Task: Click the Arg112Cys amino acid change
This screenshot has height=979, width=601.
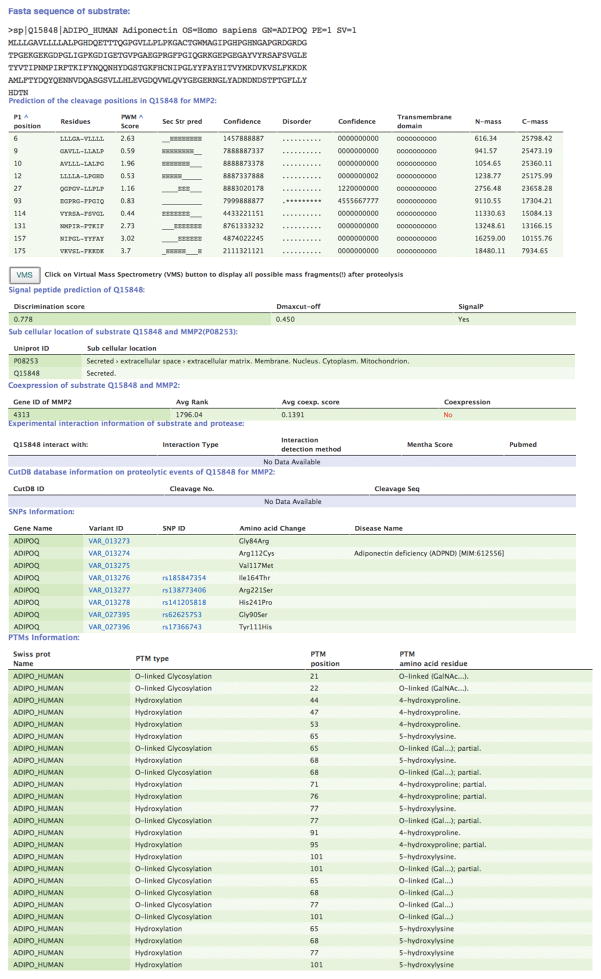Action: tap(257, 553)
